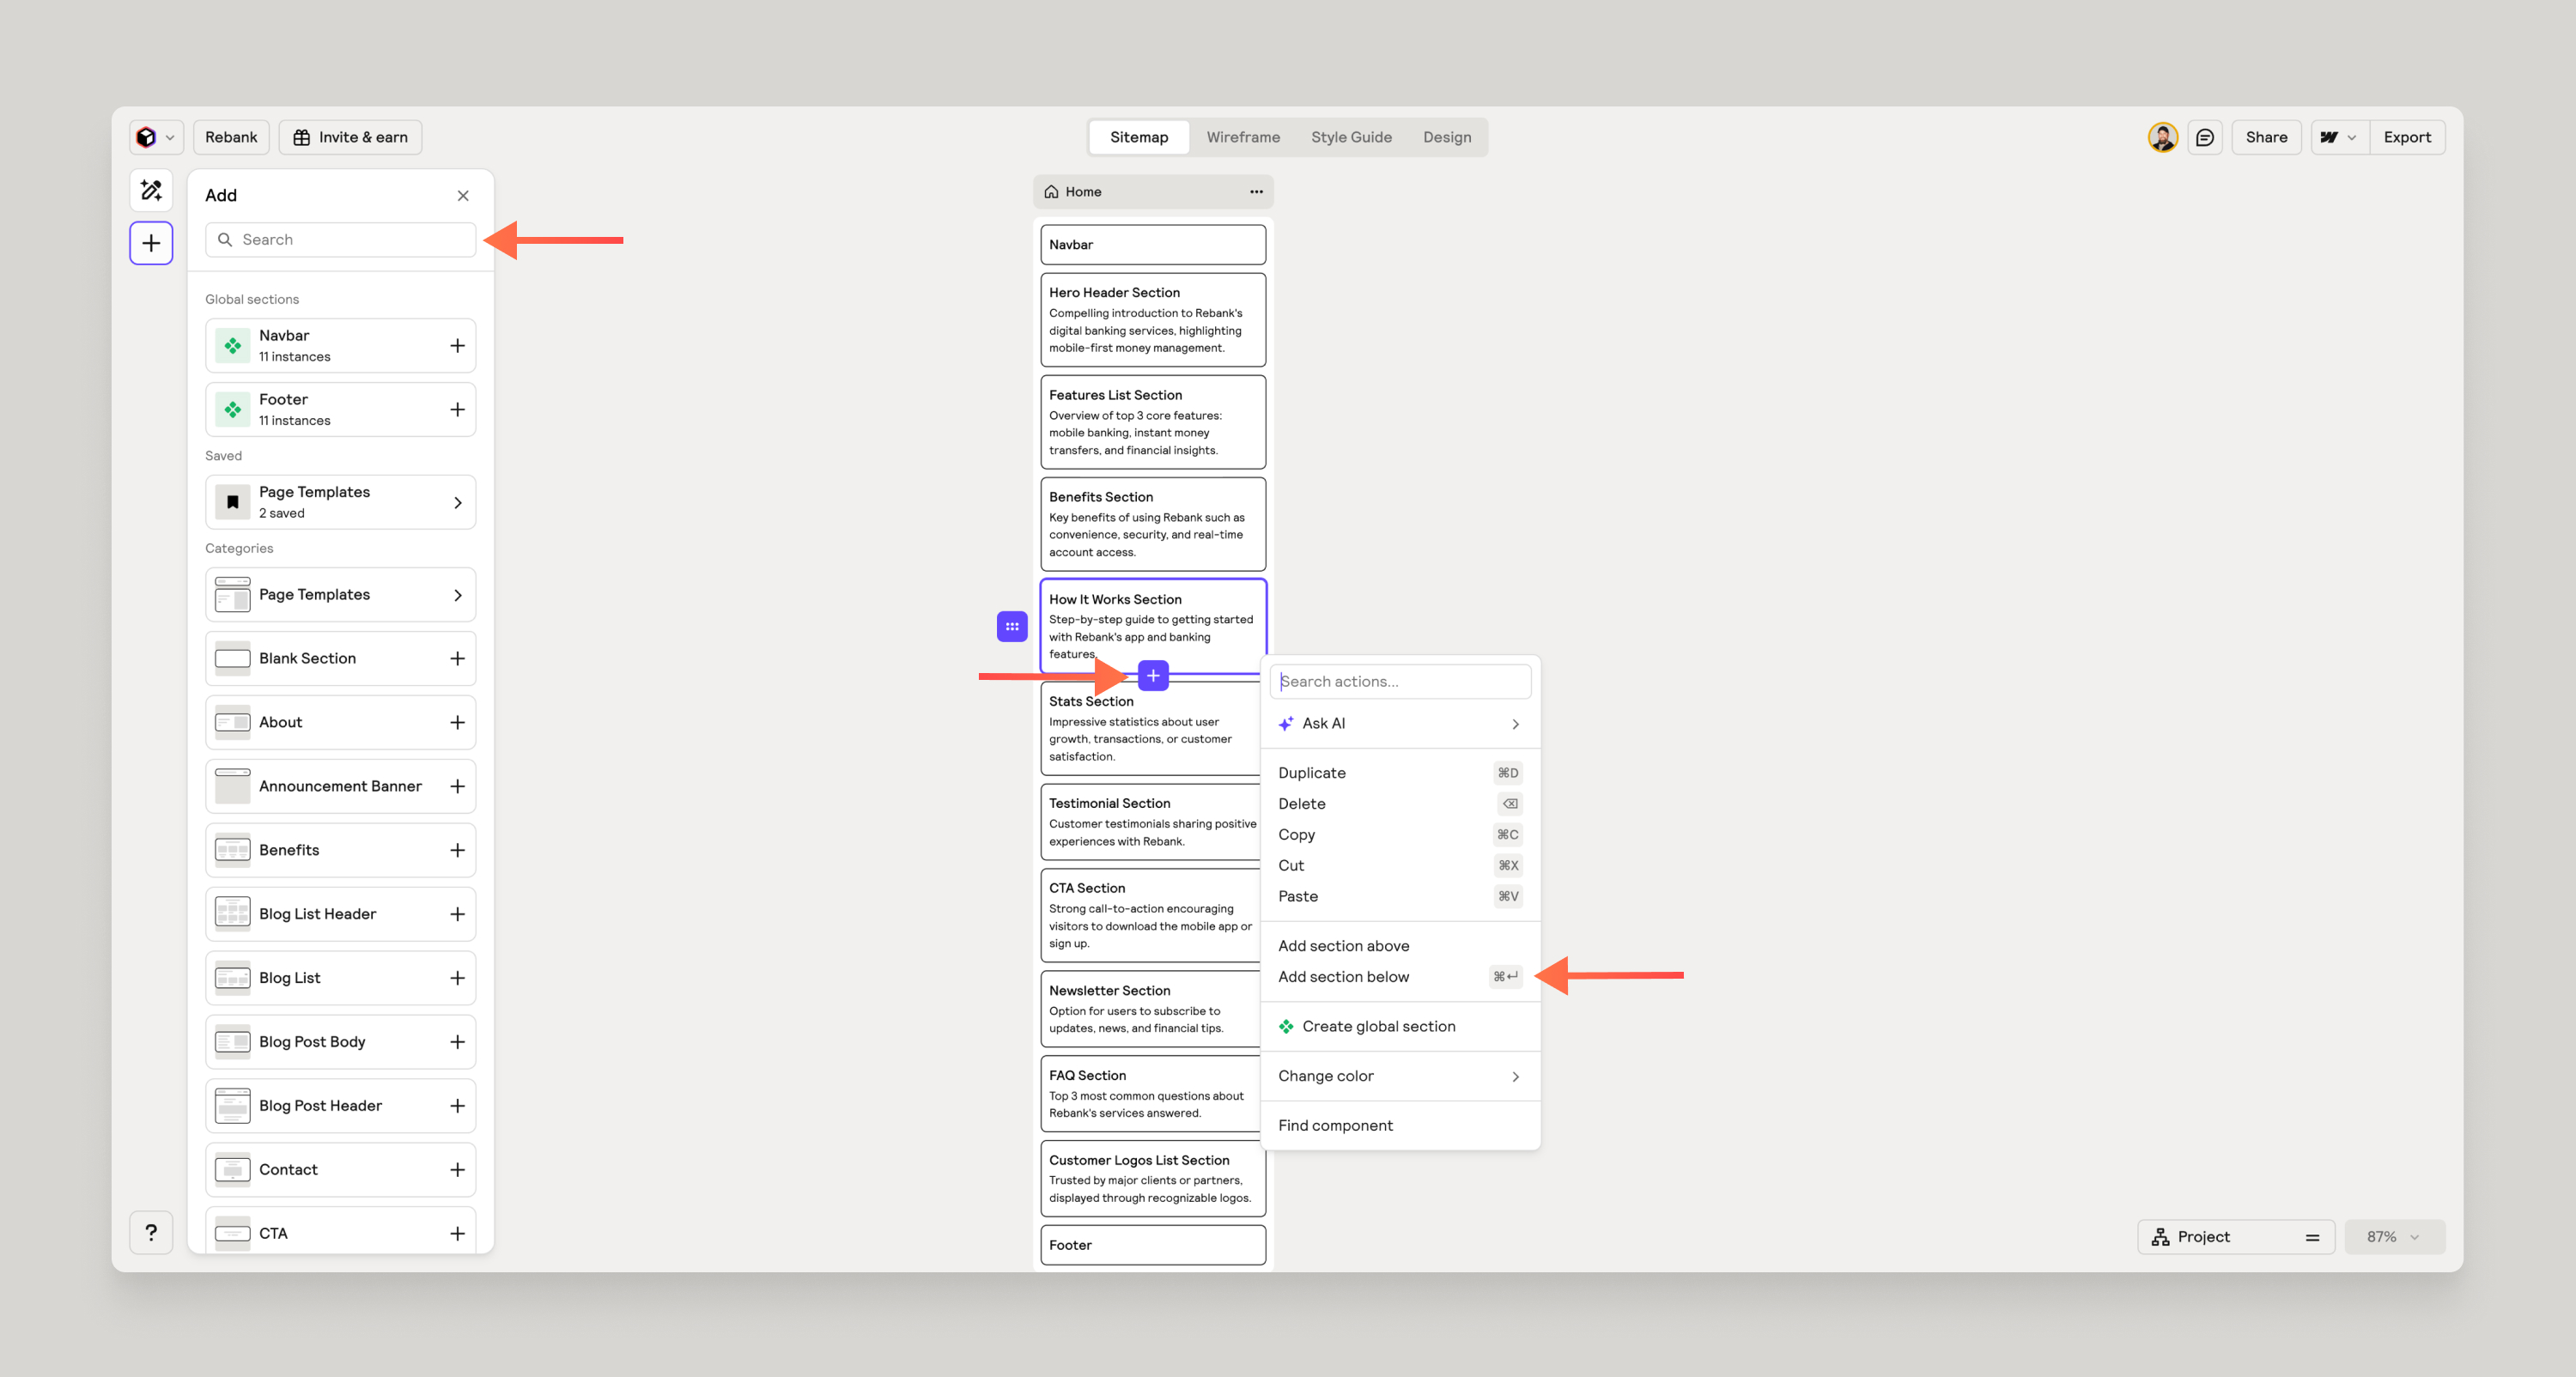The height and width of the screenshot is (1377, 2576).
Task: Click the AI magic wand tool icon
Action: 151,190
